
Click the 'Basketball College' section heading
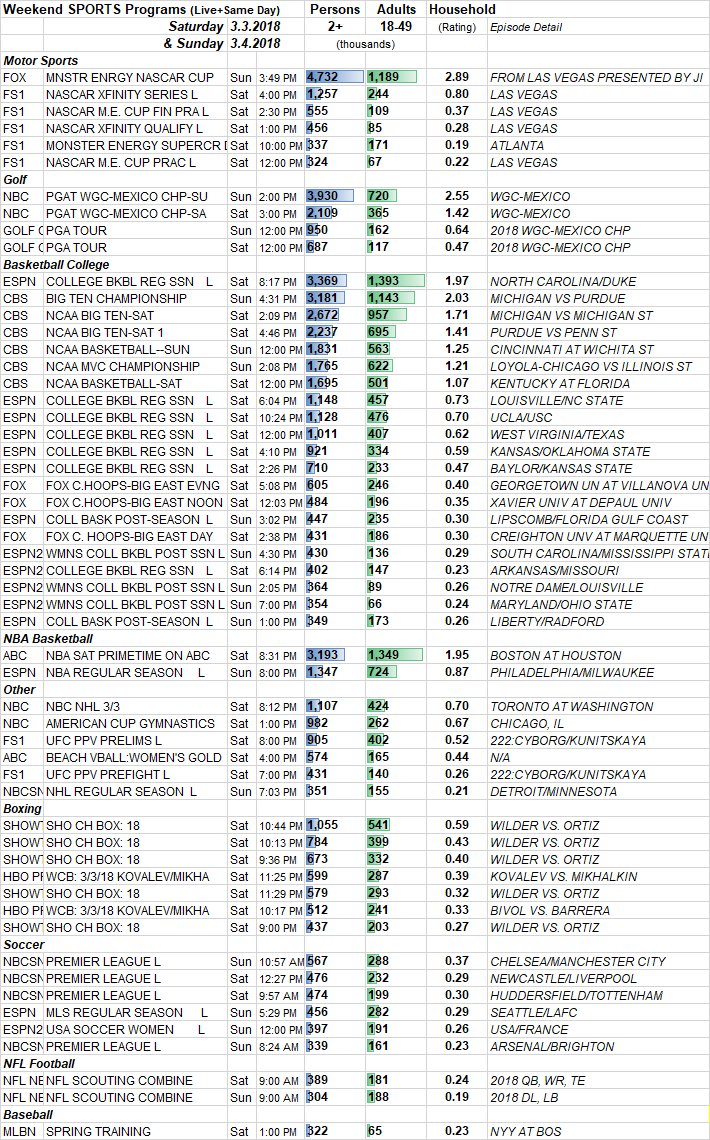[56, 265]
